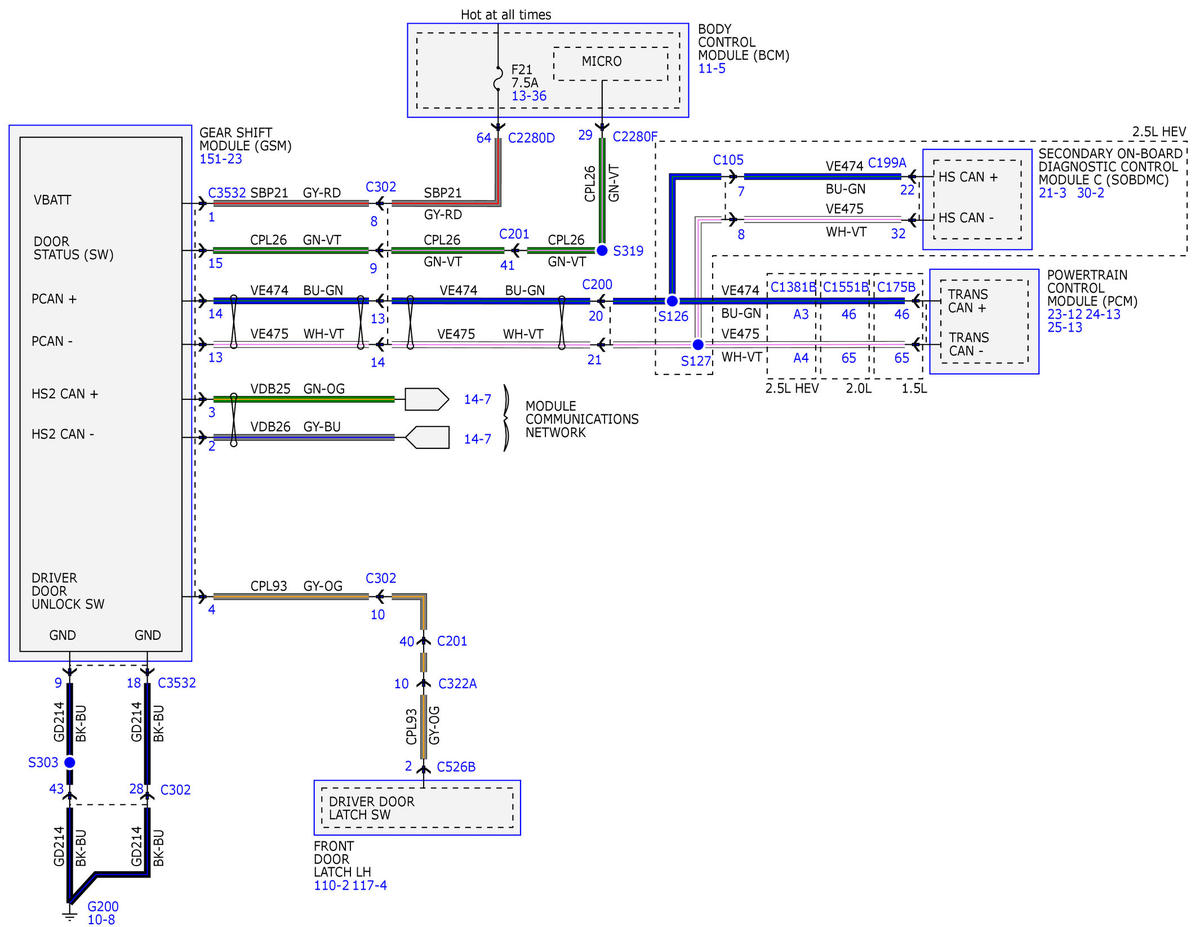Click the HS2 CAN + arrow connector

point(427,399)
